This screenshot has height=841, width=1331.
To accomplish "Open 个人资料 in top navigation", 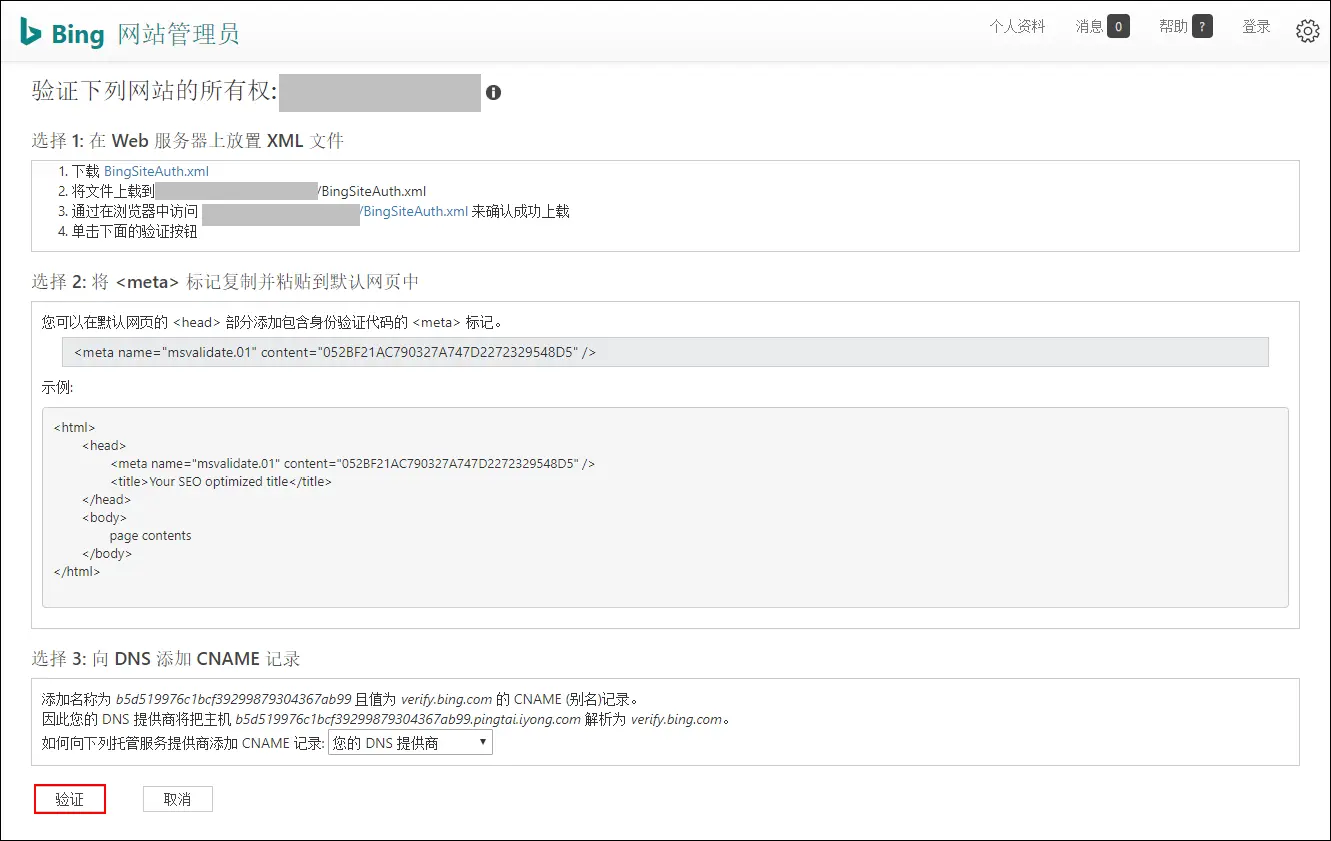I will (x=1017, y=27).
